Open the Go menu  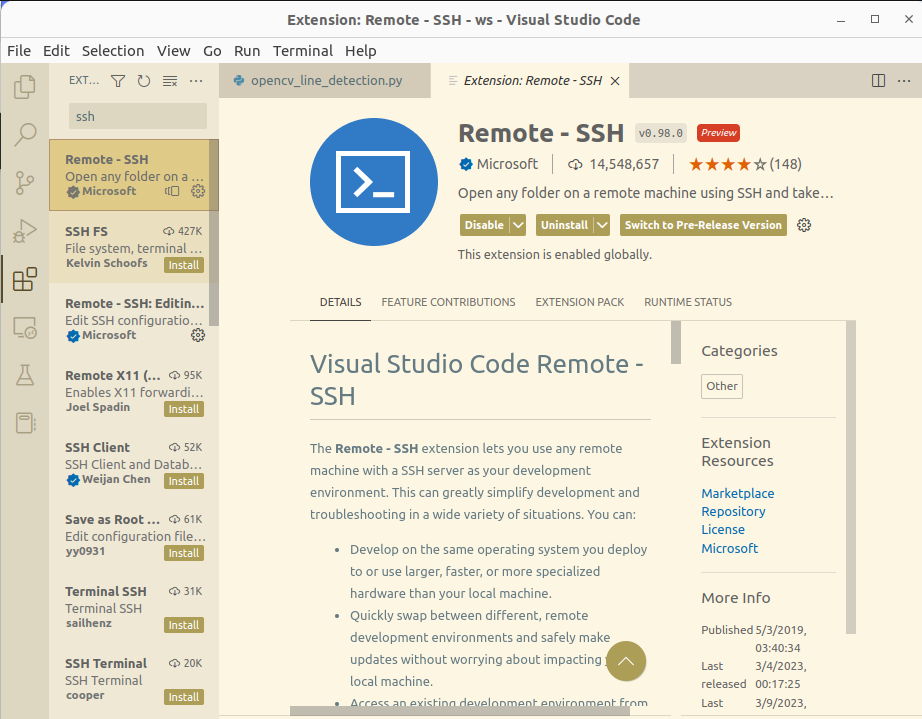(212, 51)
